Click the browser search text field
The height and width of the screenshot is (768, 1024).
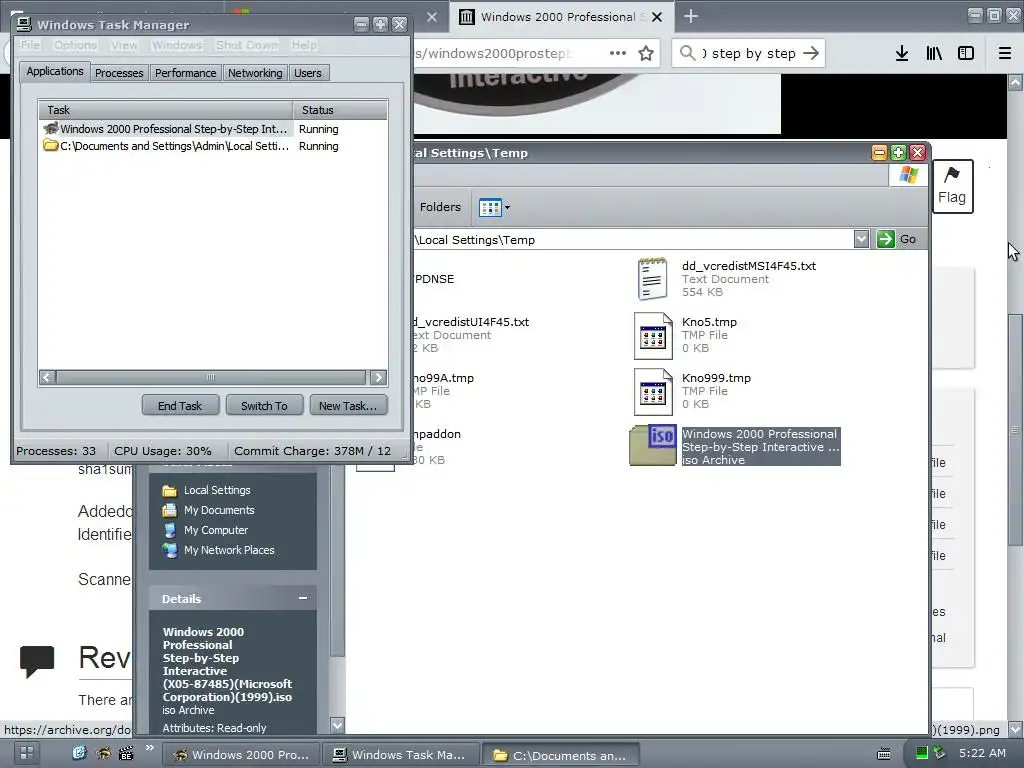(x=748, y=54)
